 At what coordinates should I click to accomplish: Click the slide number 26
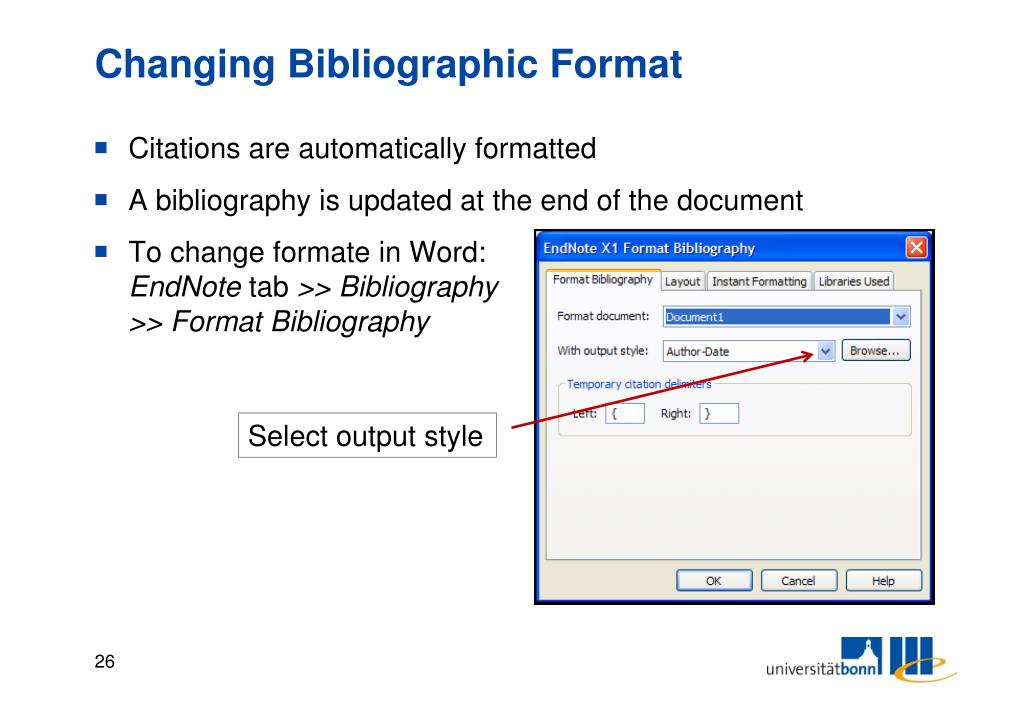(104, 661)
